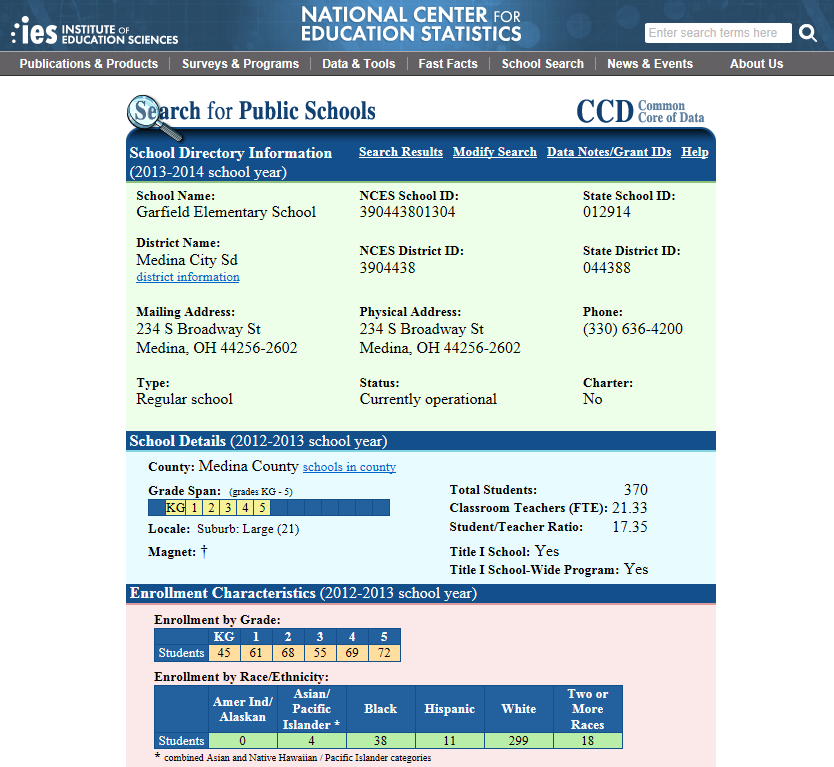
Task: Open the Fast Facts menu item
Action: point(448,64)
